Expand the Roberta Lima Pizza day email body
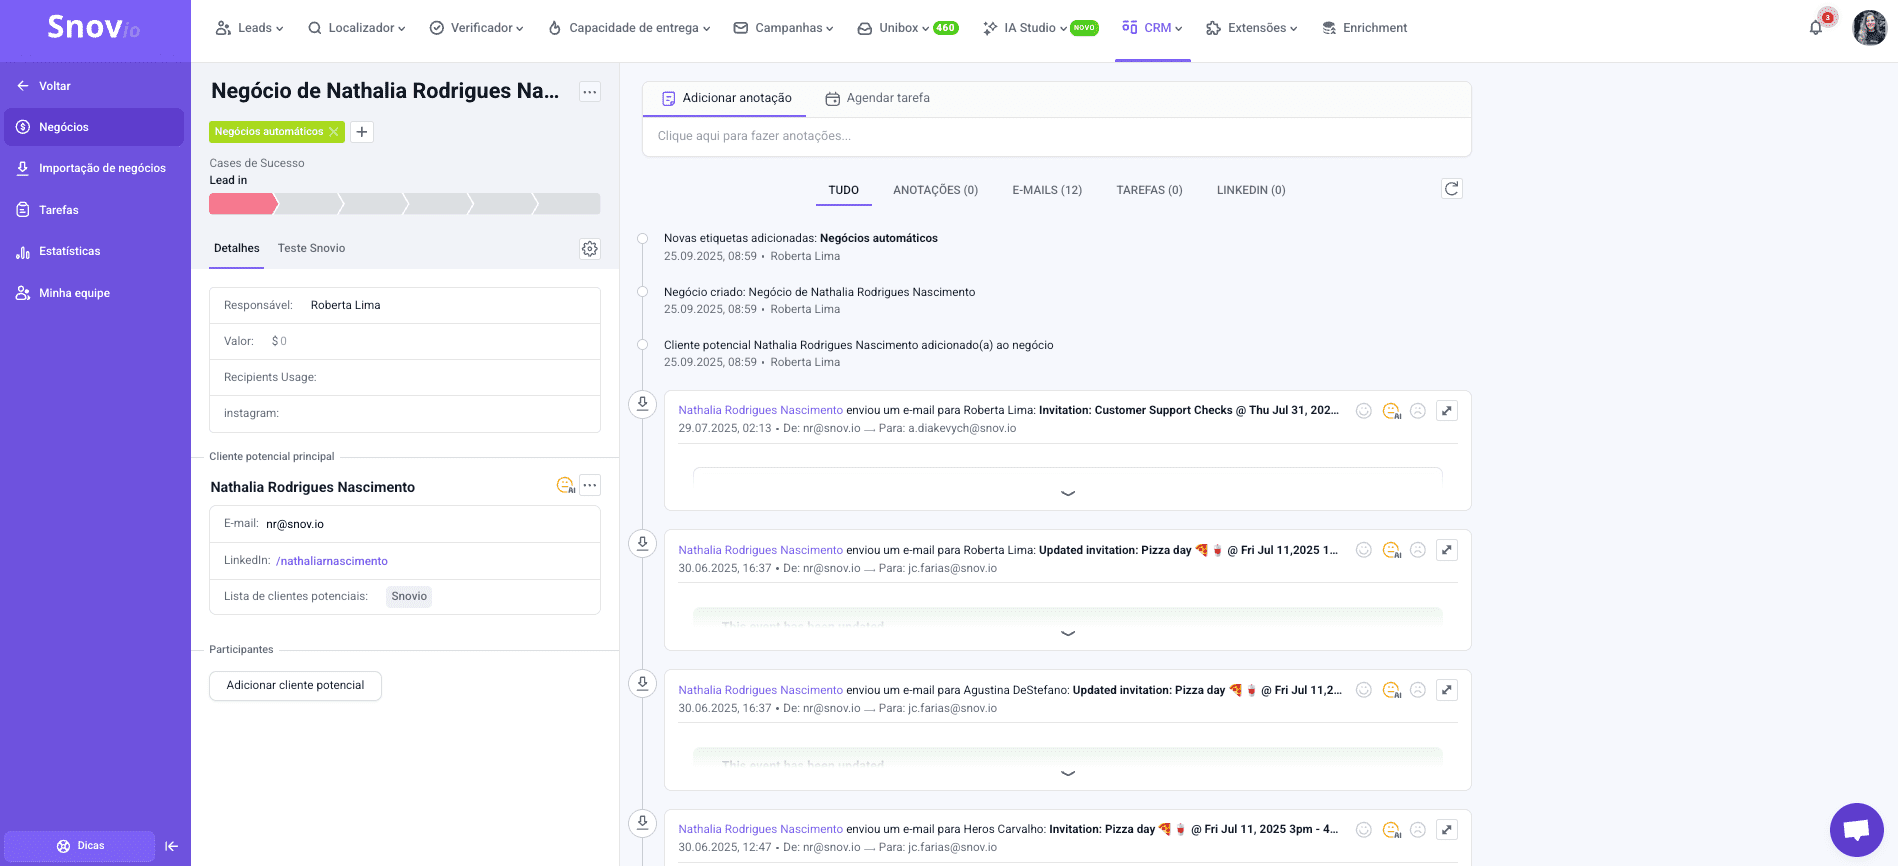 [x=1068, y=633]
